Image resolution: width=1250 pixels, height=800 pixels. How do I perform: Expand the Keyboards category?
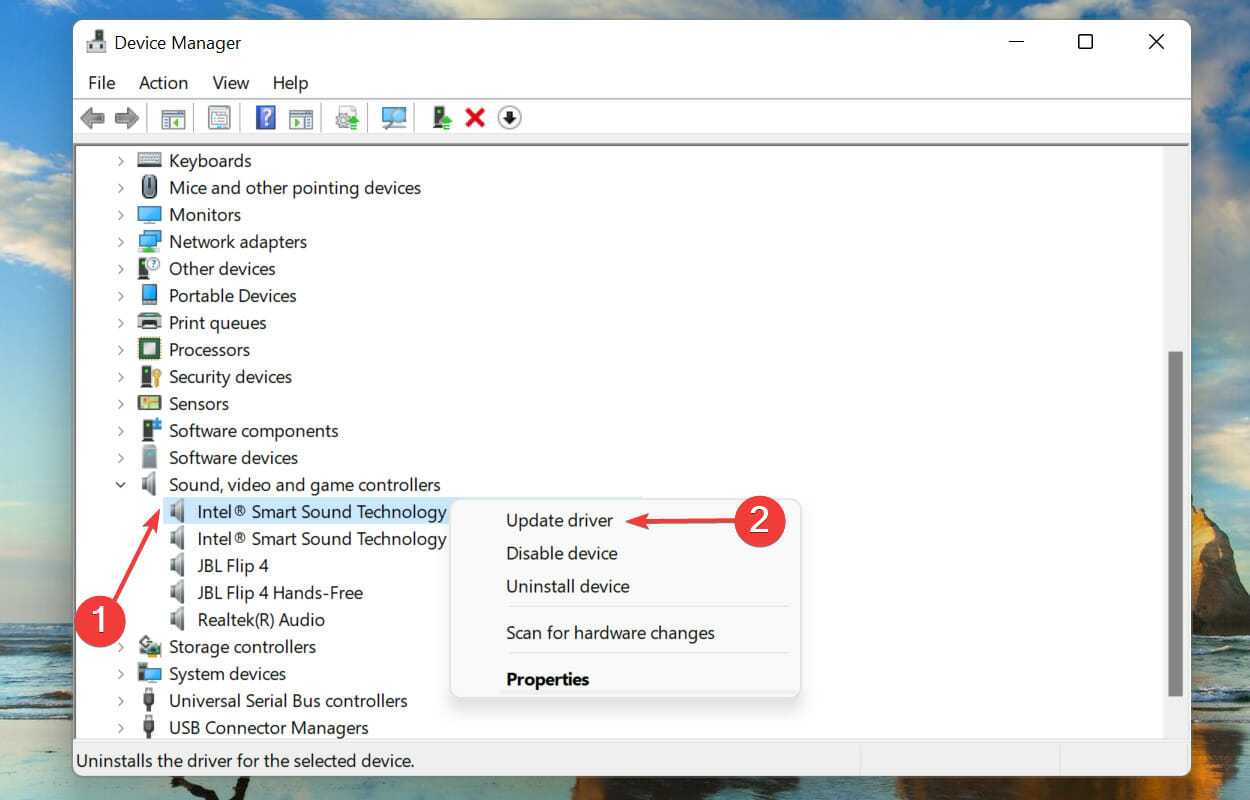121,161
